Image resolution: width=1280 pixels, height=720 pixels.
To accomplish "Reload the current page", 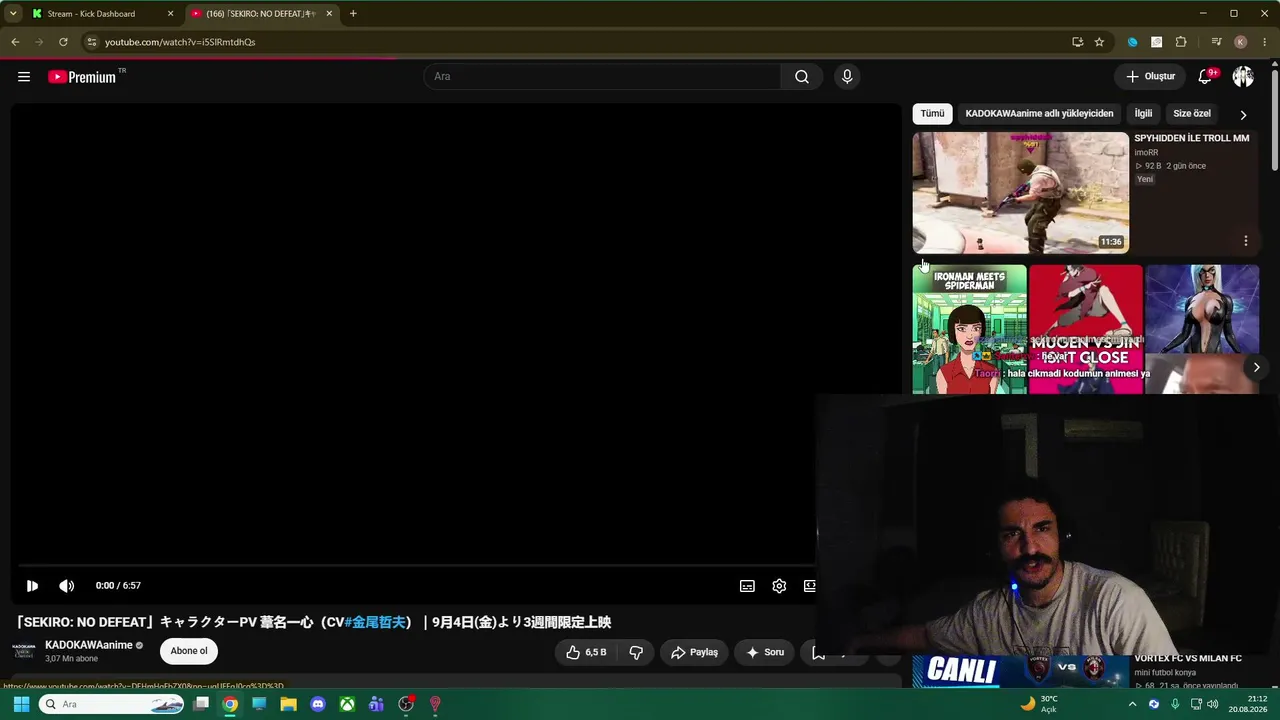I will [x=63, y=42].
